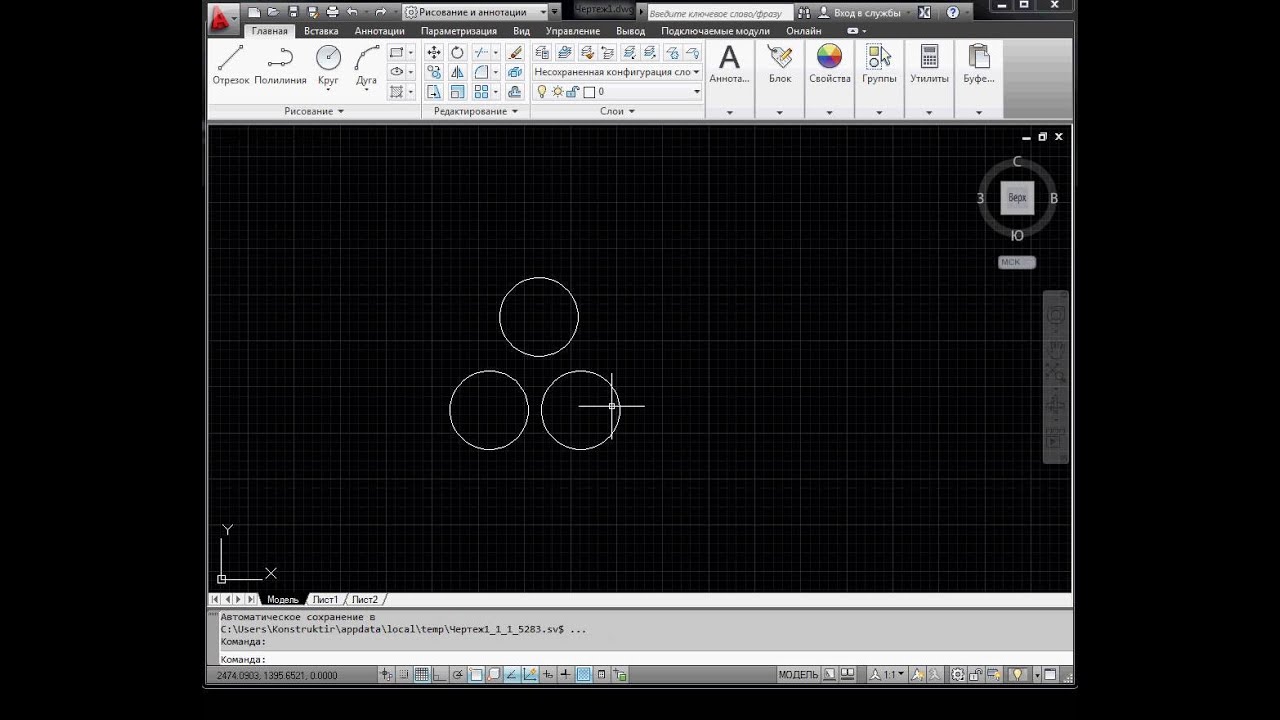The width and height of the screenshot is (1280, 720).
Task: Click the Команда command line input
Action: [645, 660]
